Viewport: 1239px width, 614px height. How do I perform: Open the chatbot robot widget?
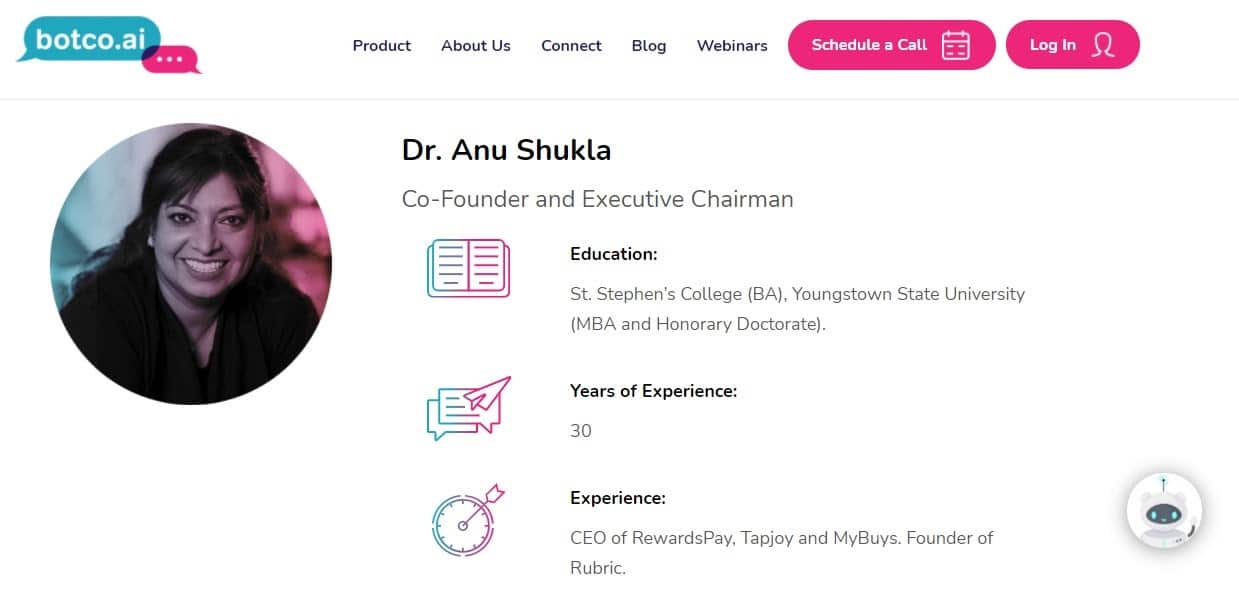click(1164, 510)
